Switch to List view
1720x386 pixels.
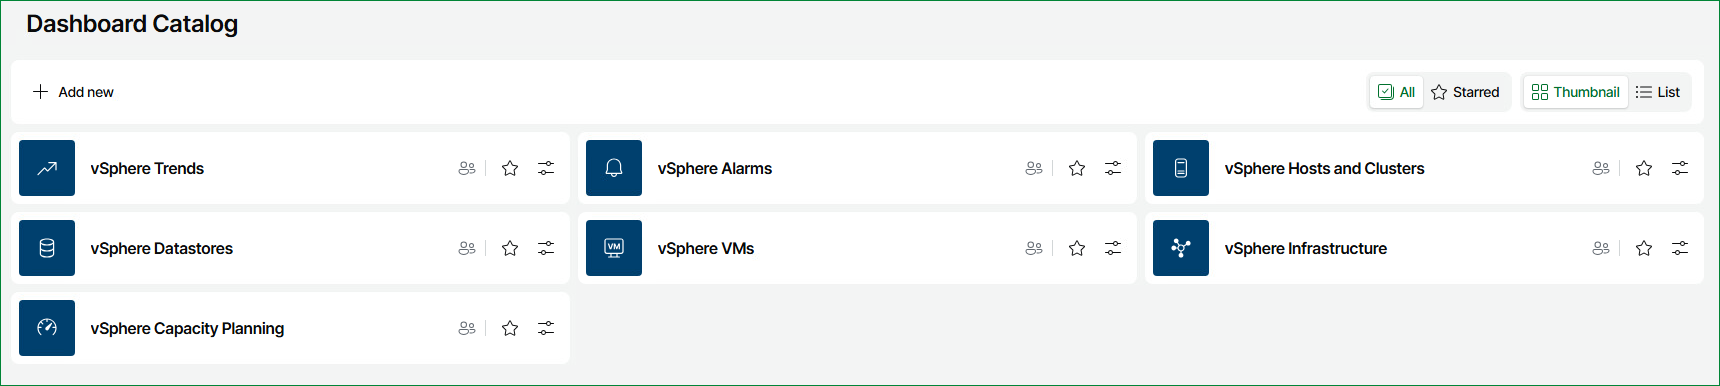[x=1658, y=92]
